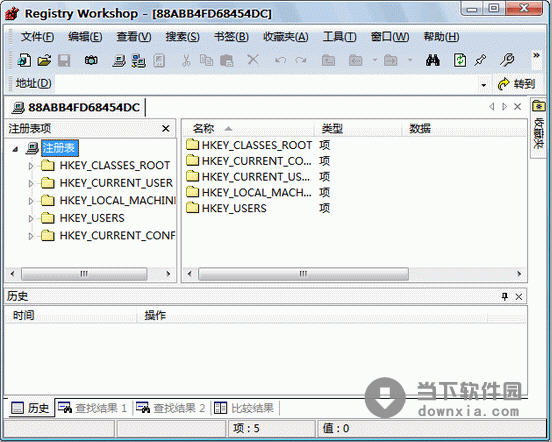
Task: Open the Favorites star sidebar icon
Action: [x=538, y=106]
